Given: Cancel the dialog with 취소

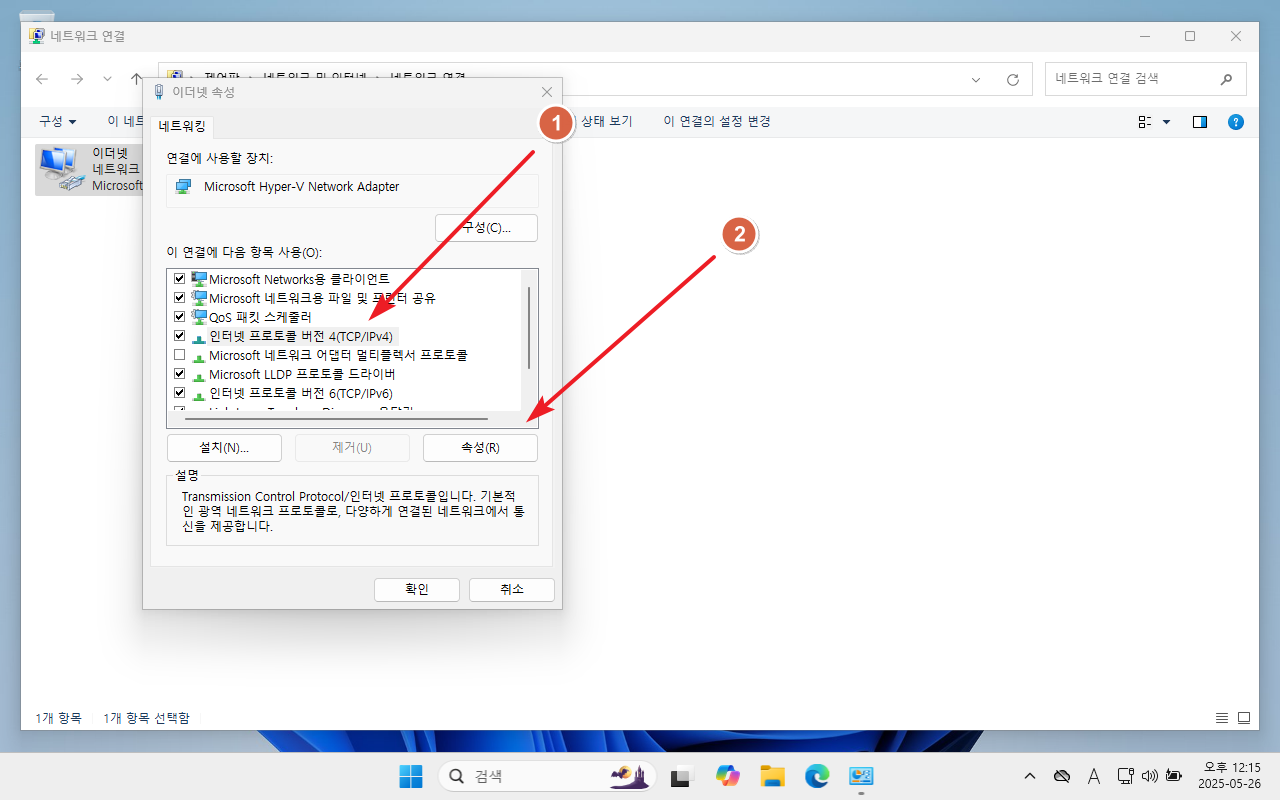Looking at the screenshot, I should tap(512, 589).
